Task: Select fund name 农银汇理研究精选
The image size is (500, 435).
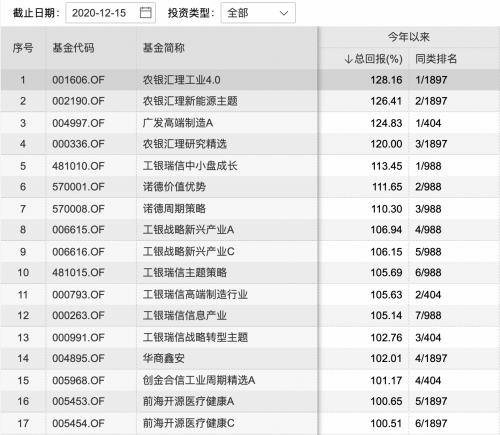Action: coord(185,144)
